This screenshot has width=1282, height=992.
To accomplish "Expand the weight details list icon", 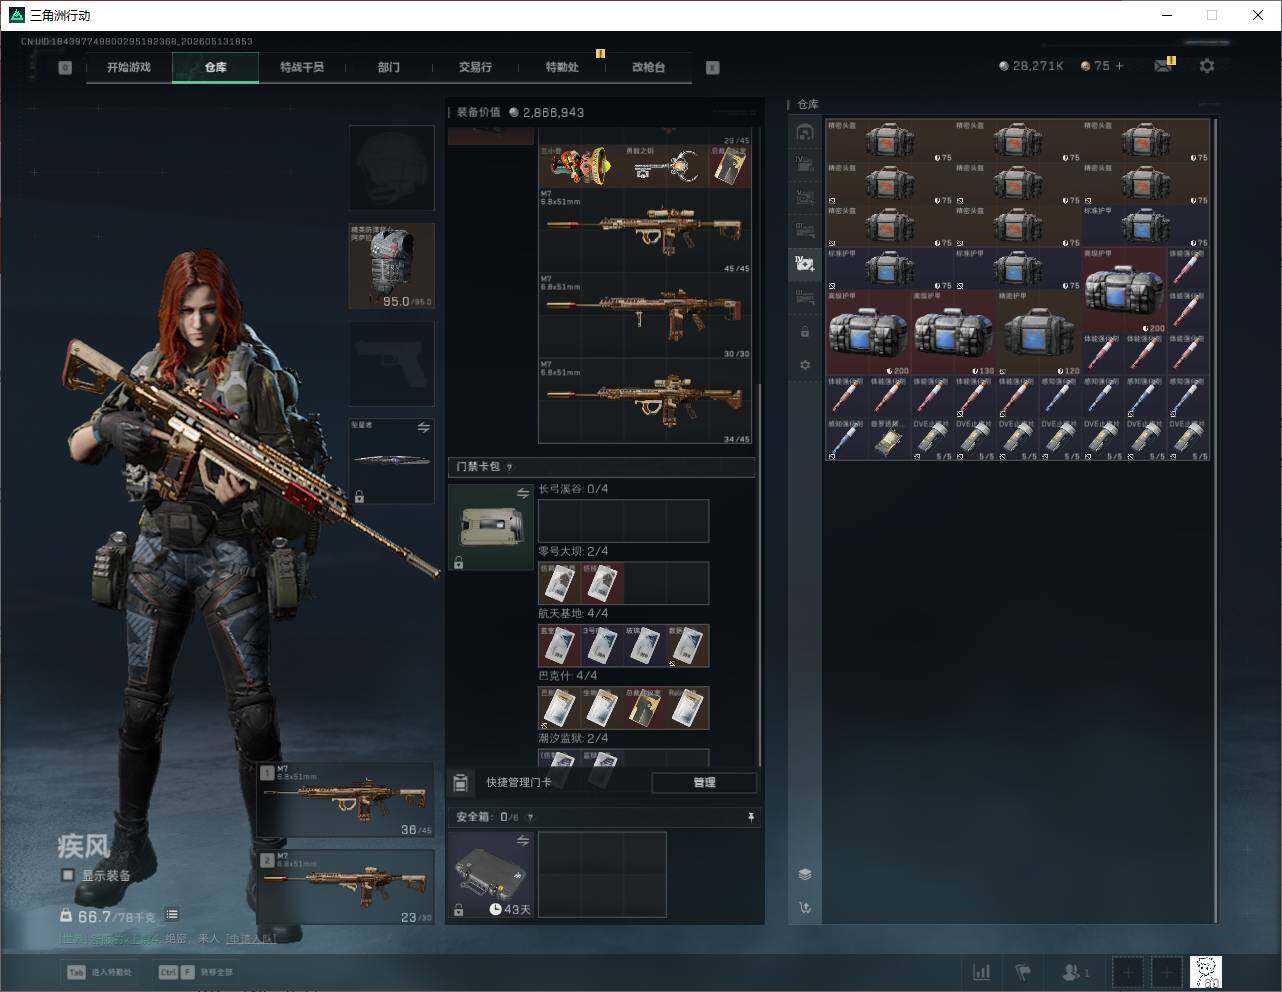I will click(x=172, y=914).
